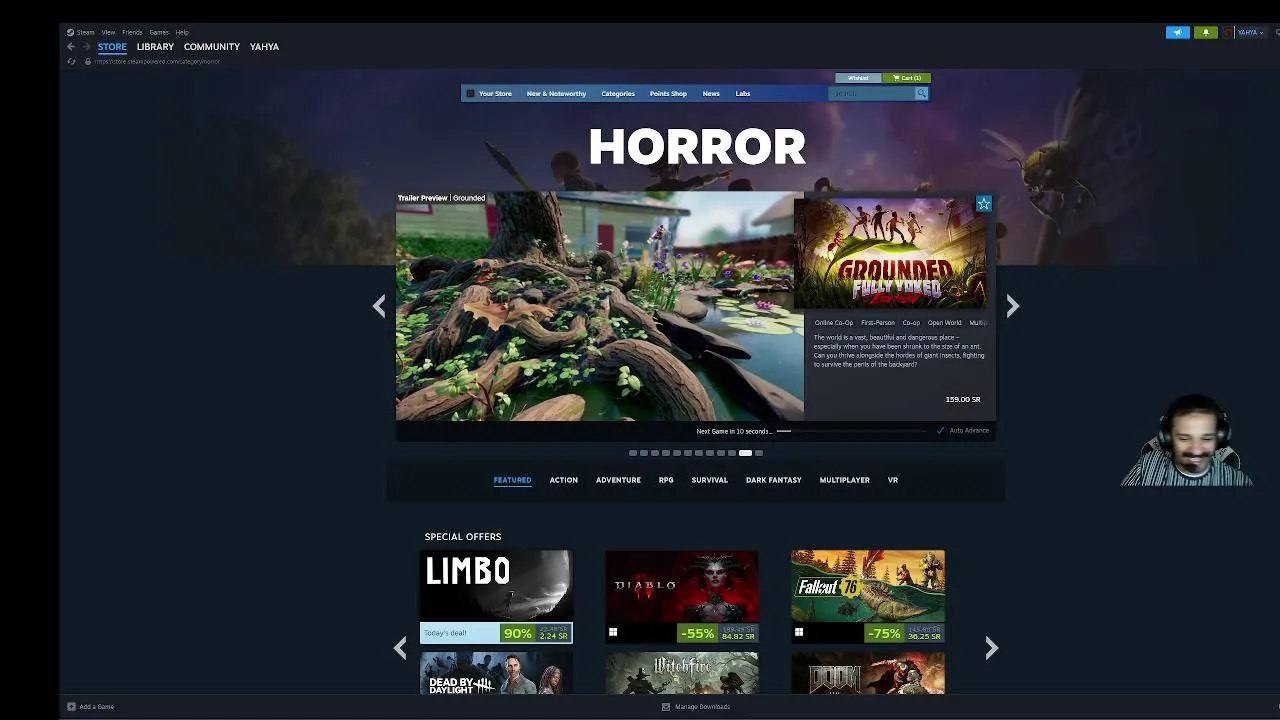Open the DOOM offer
This screenshot has width=1280, height=720.
pyautogui.click(x=868, y=673)
